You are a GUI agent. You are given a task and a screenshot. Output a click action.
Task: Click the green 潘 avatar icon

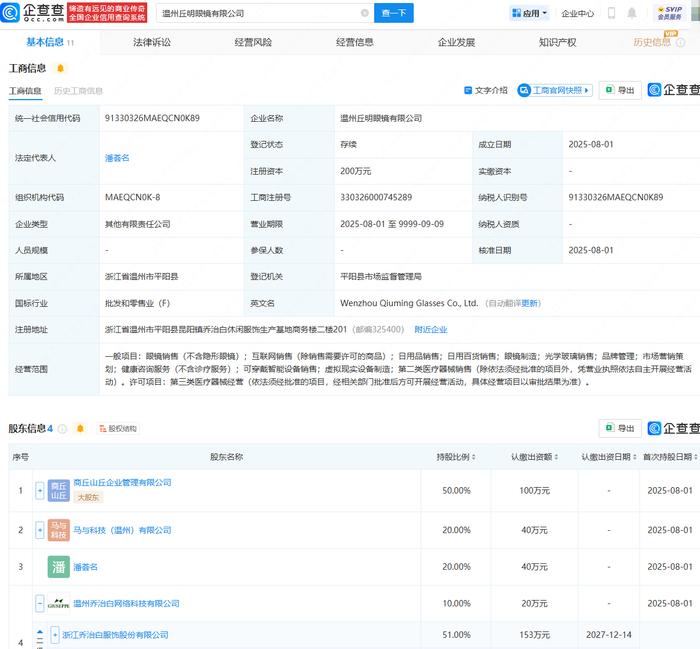[58, 567]
